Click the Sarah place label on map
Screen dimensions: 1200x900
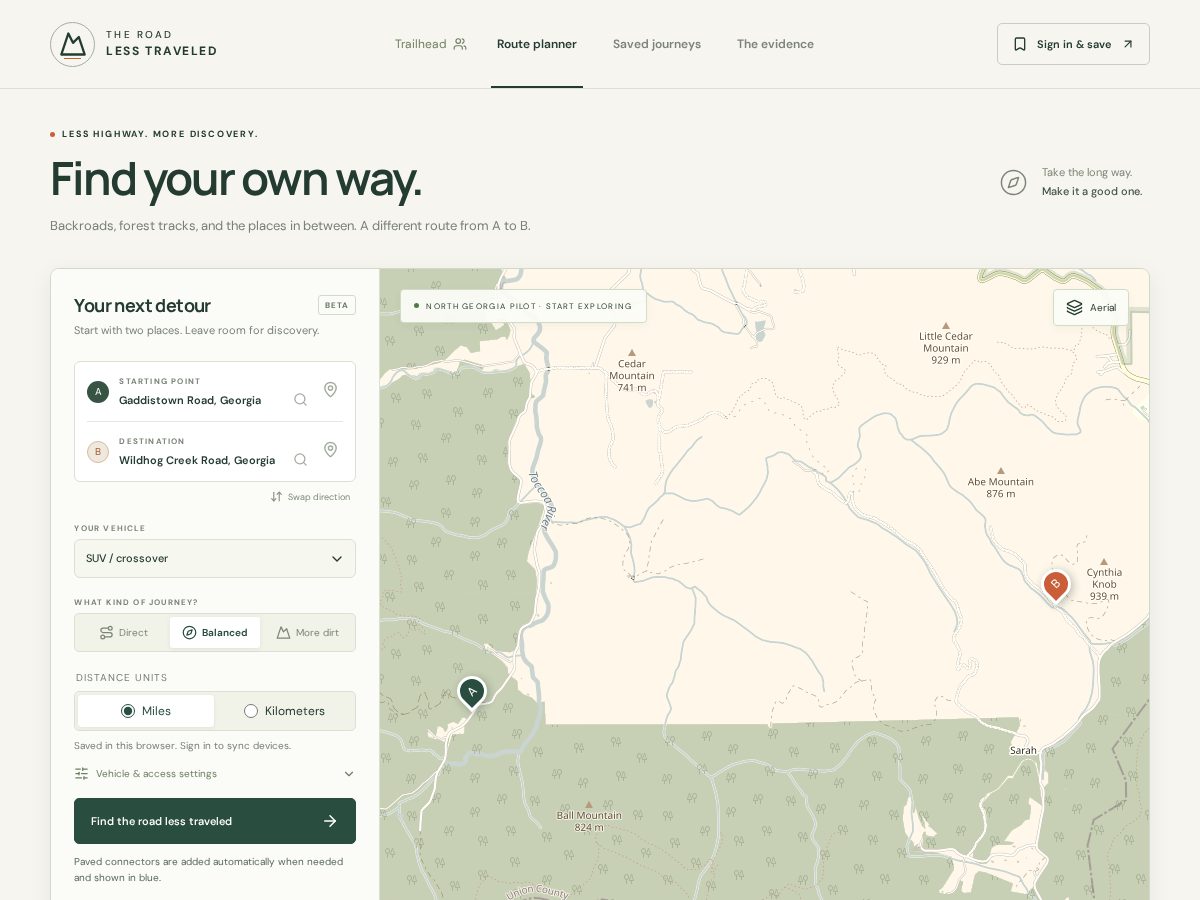[x=1023, y=750]
